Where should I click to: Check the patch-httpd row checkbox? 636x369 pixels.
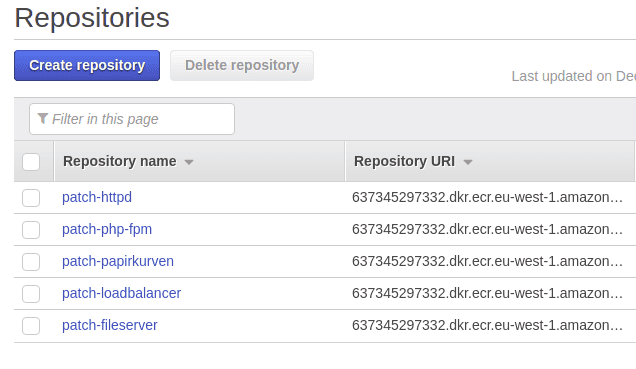coord(31,198)
